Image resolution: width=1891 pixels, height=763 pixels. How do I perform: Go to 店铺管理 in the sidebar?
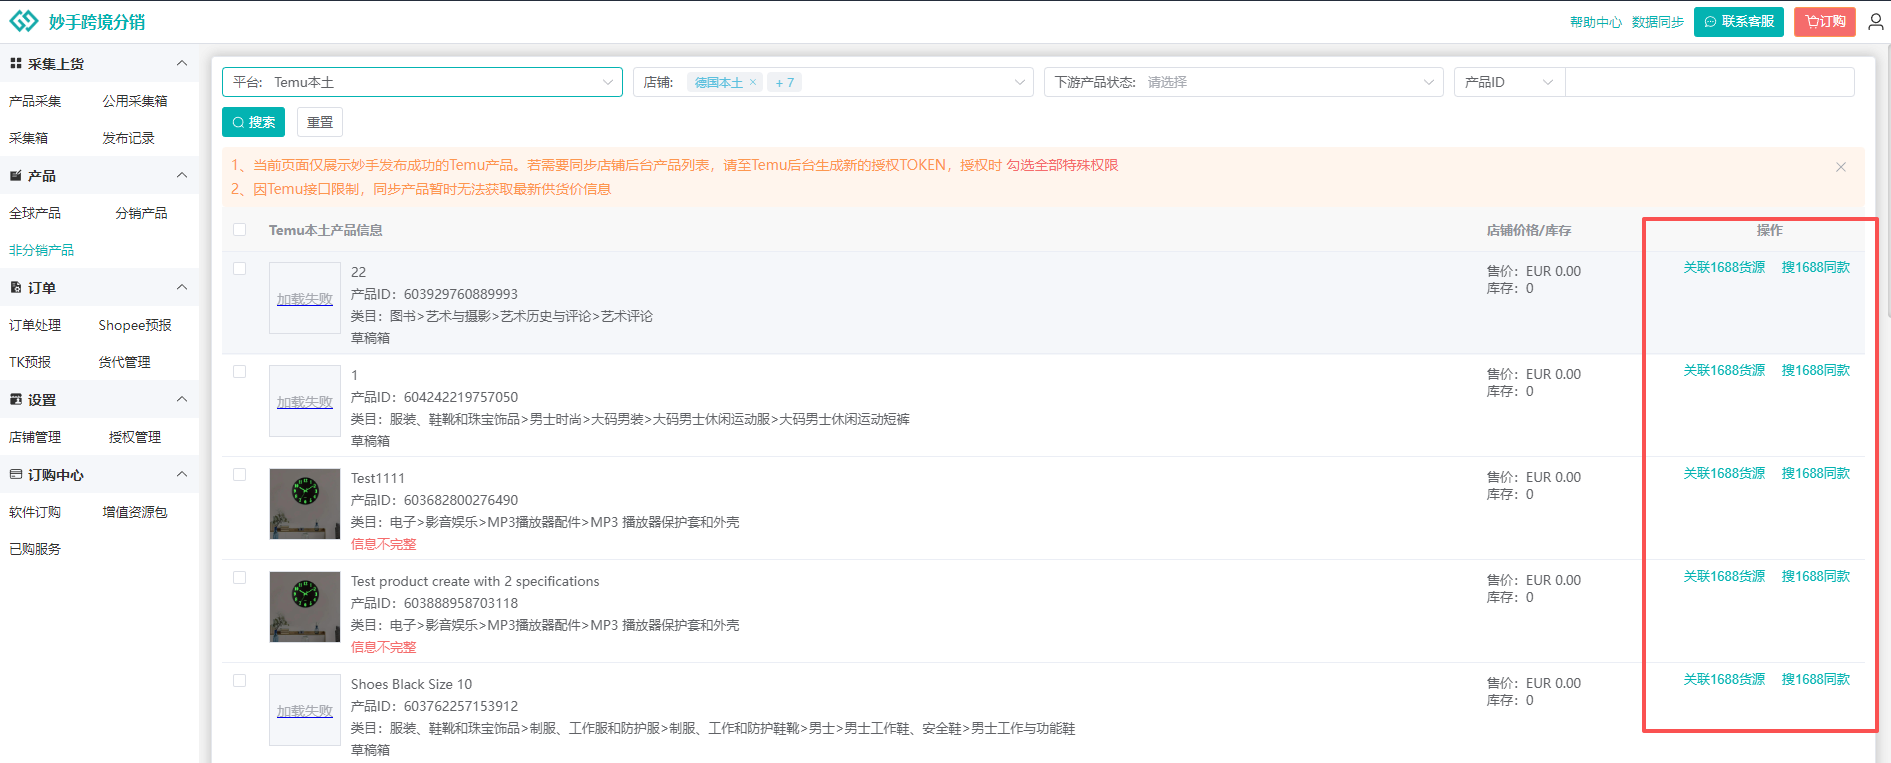pyautogui.click(x=35, y=437)
